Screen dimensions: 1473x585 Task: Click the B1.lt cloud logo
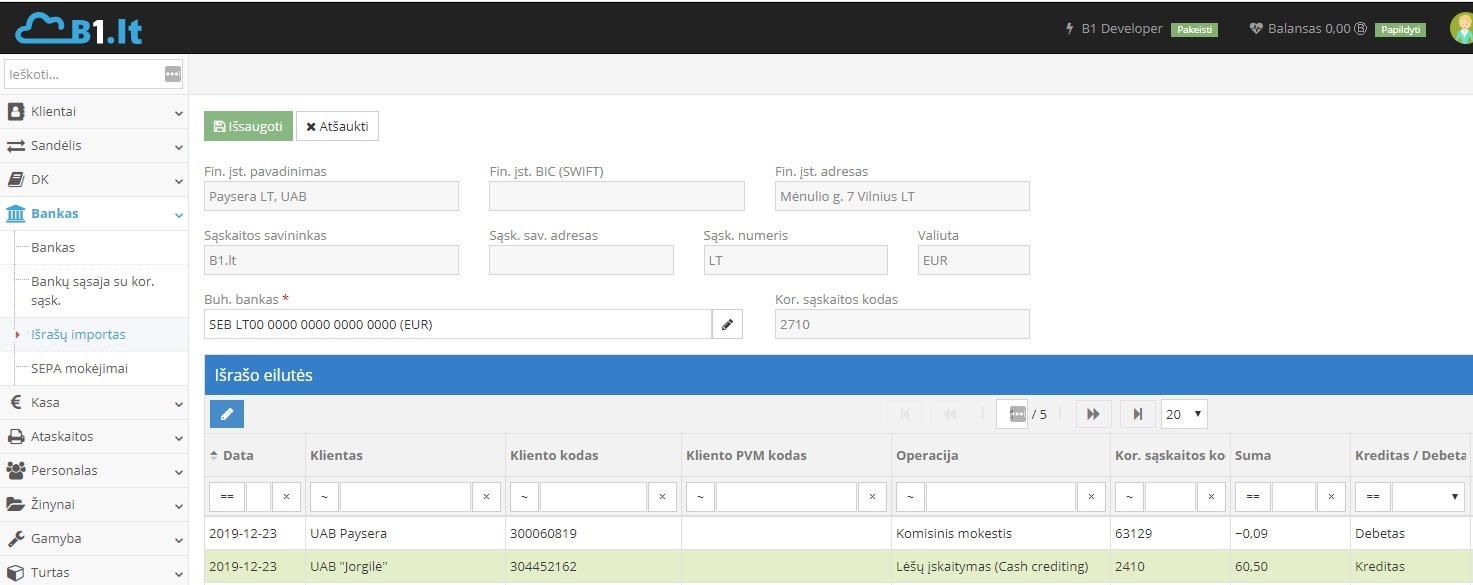(79, 28)
